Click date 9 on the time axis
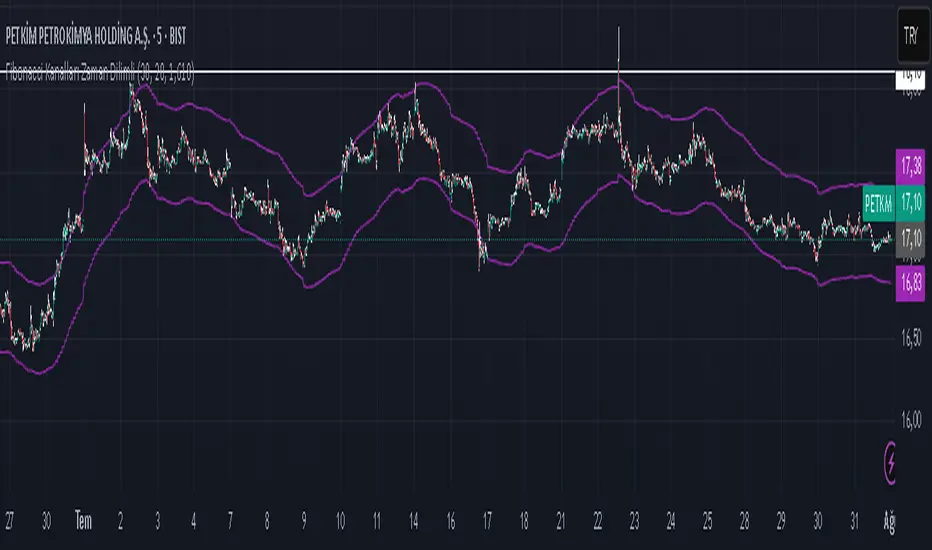This screenshot has width=932, height=550. click(x=304, y=521)
